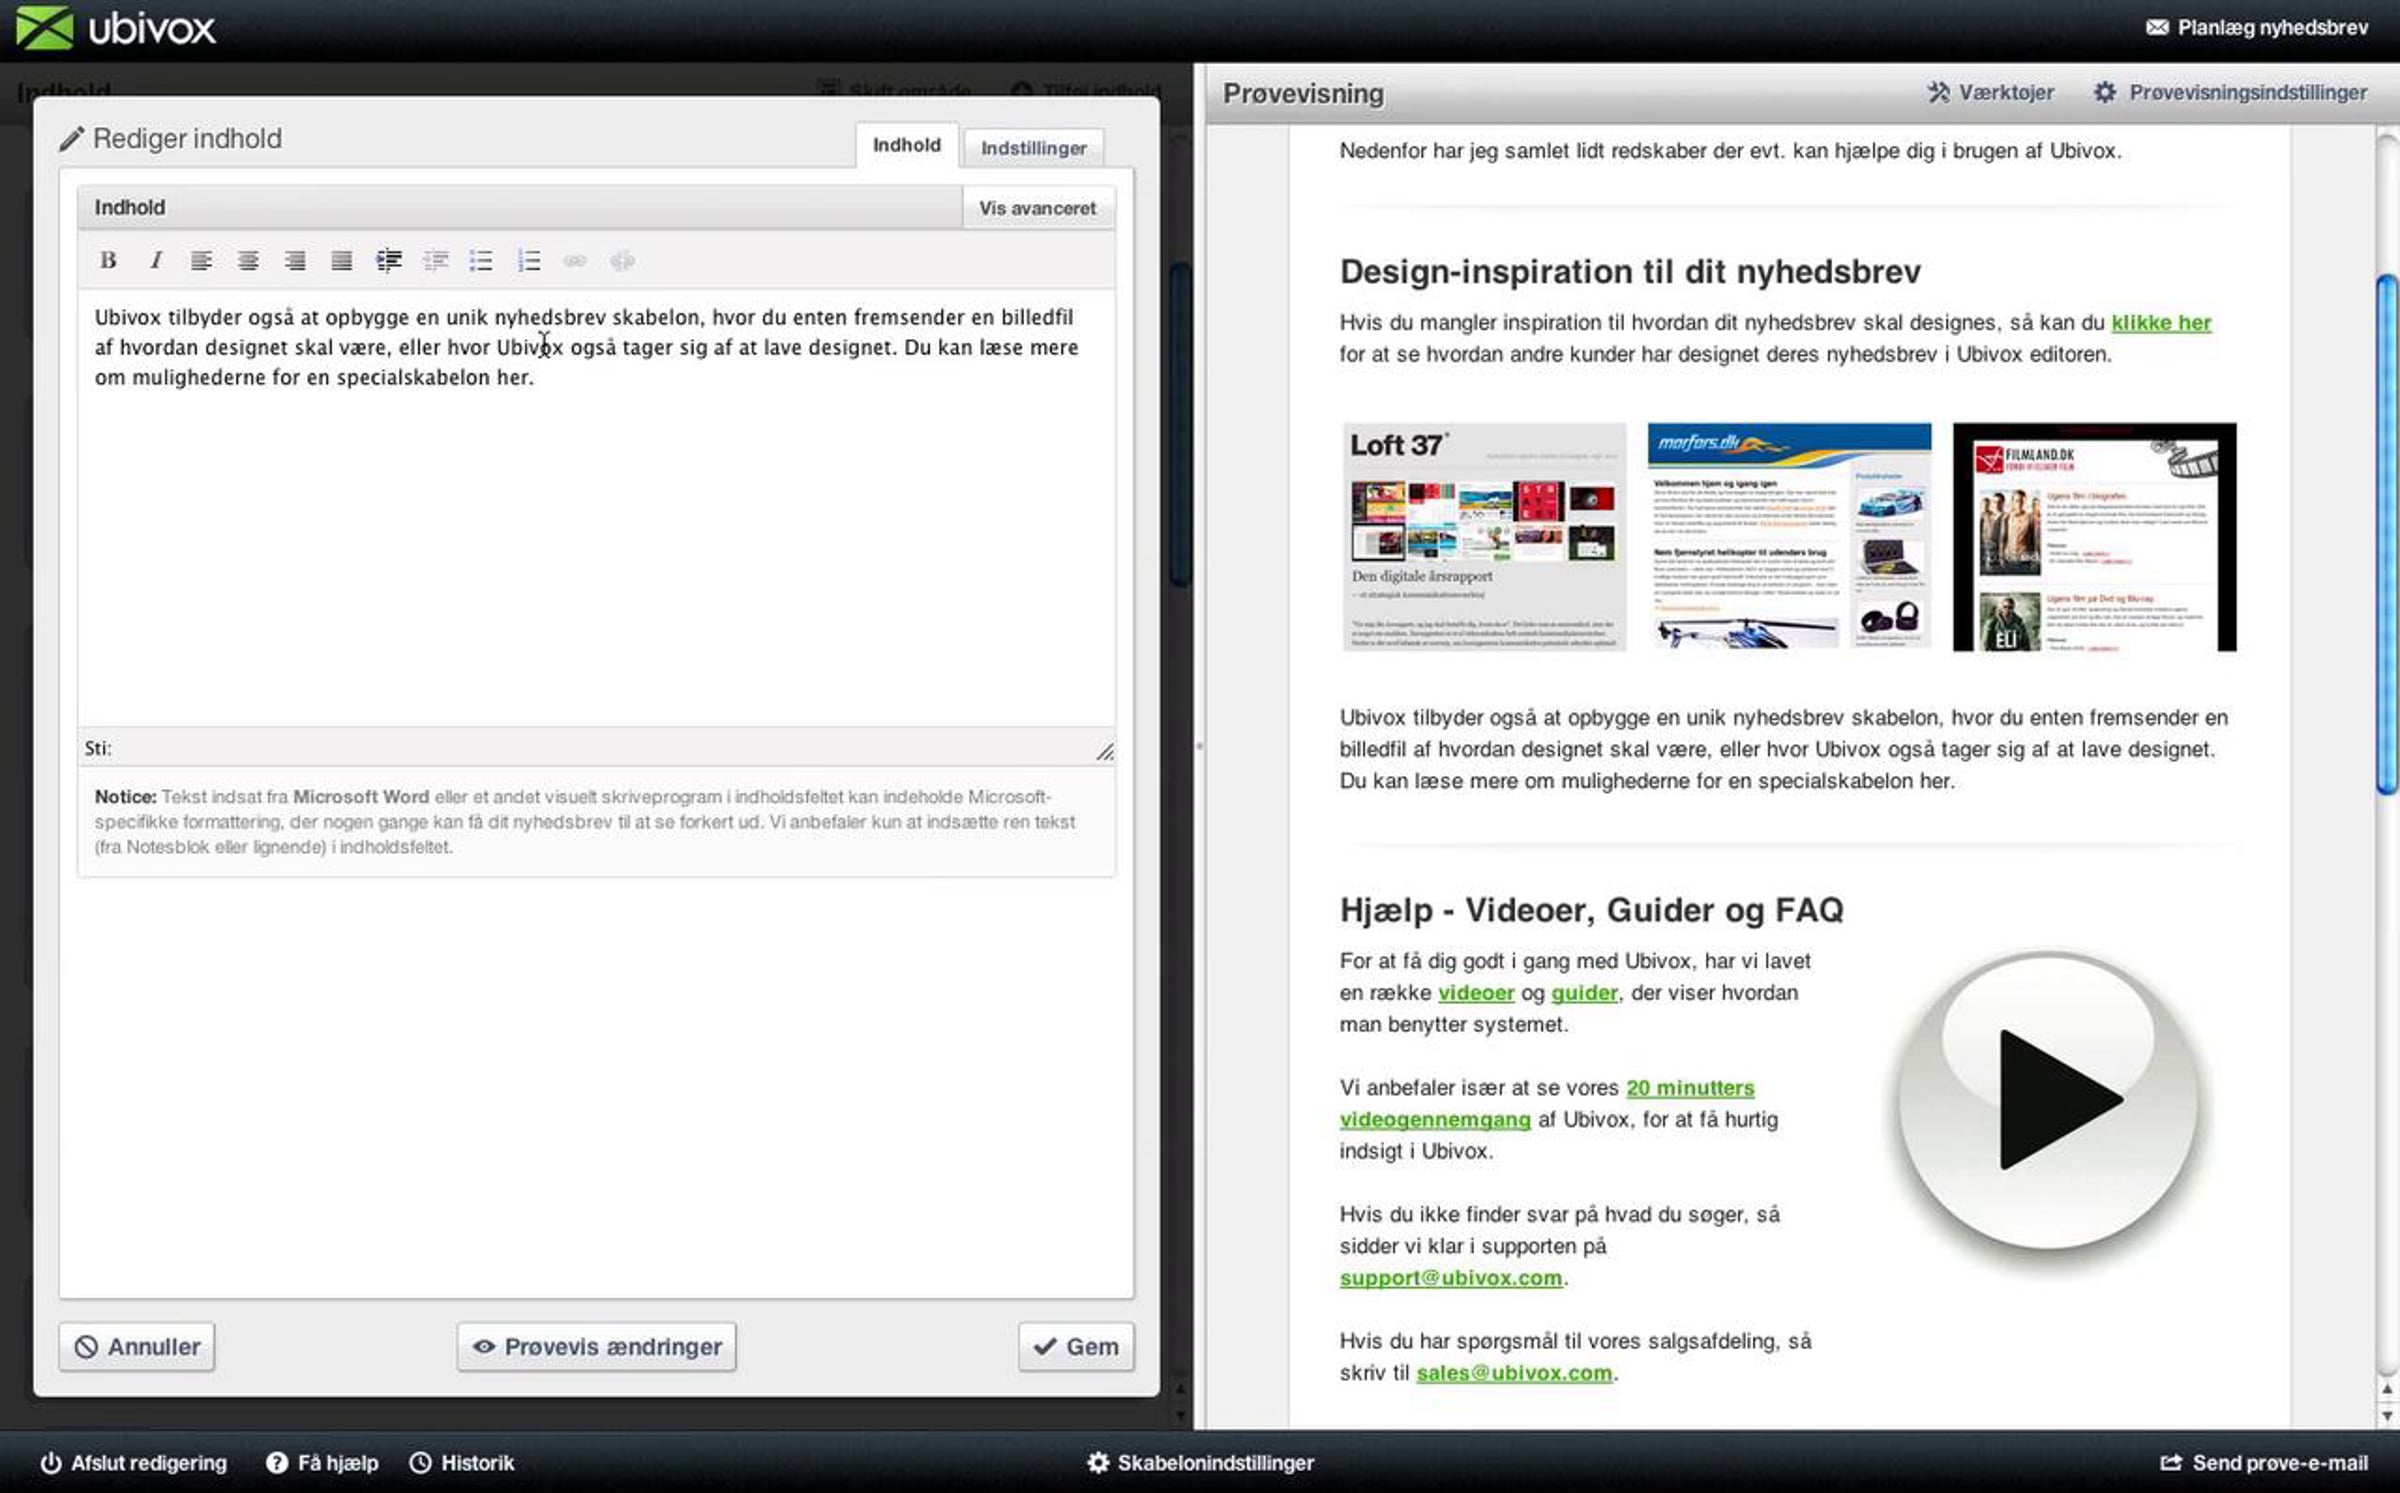
Task: Play the help video in the preview
Action: point(2048,1101)
